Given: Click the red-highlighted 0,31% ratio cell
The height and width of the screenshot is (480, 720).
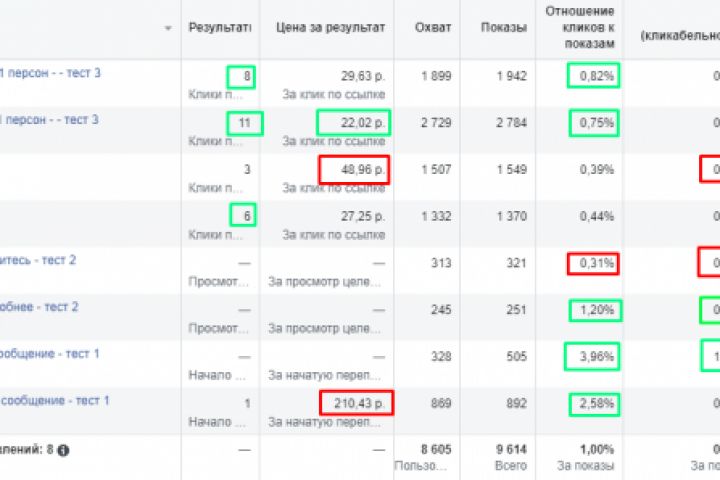Looking at the screenshot, I should pos(593,264).
